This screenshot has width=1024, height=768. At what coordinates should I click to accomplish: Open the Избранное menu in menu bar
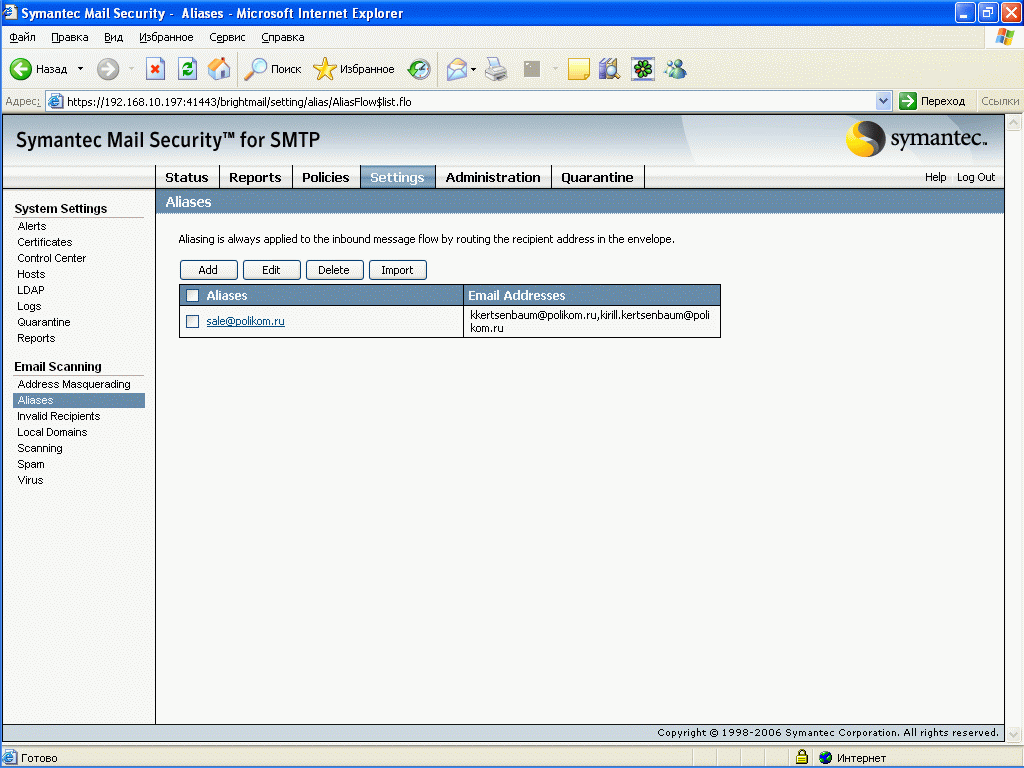pos(167,37)
